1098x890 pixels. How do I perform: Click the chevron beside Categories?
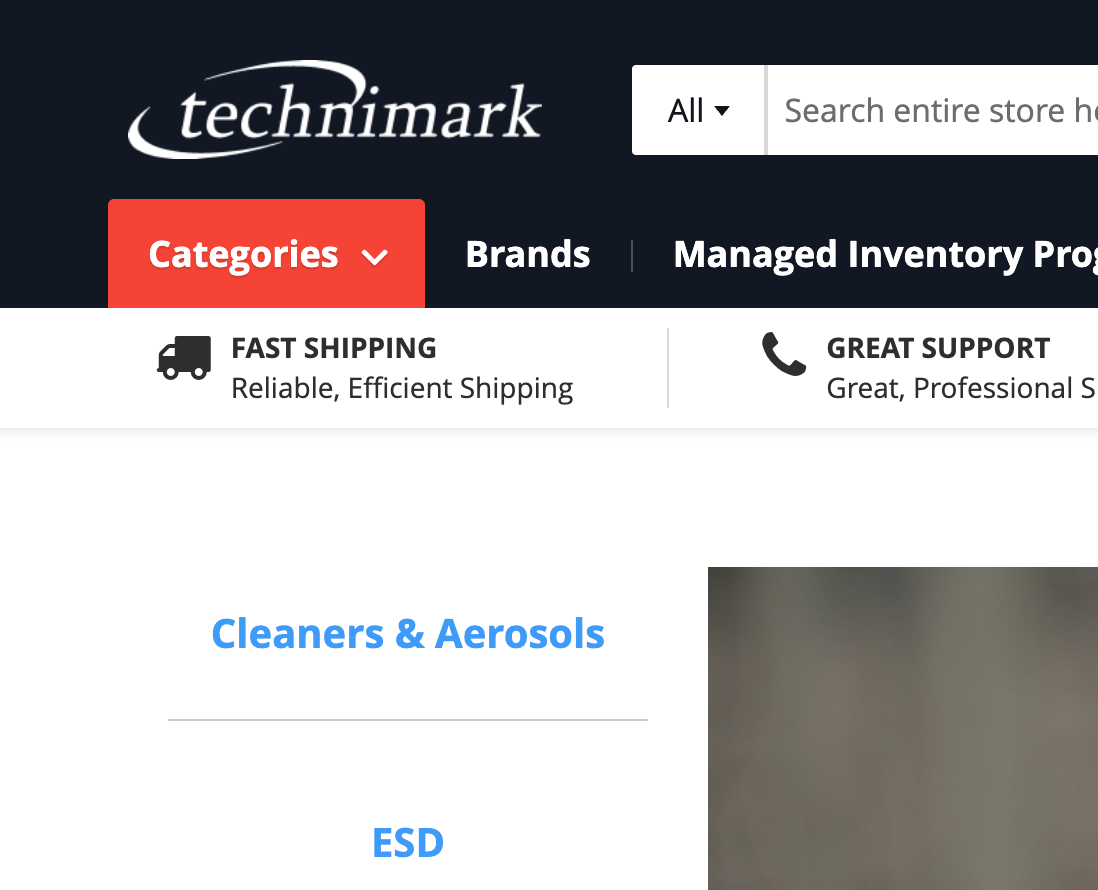pos(375,258)
